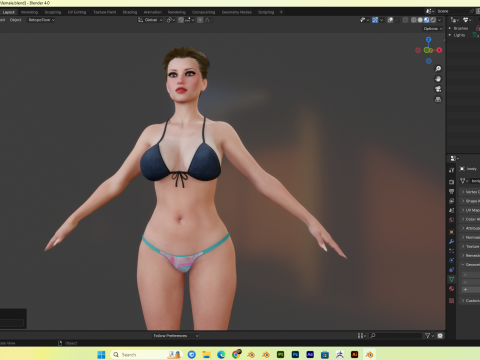Viewport: 480px width, 360px height.
Task: Open the Scripting workspace tab
Action: pos(266,12)
